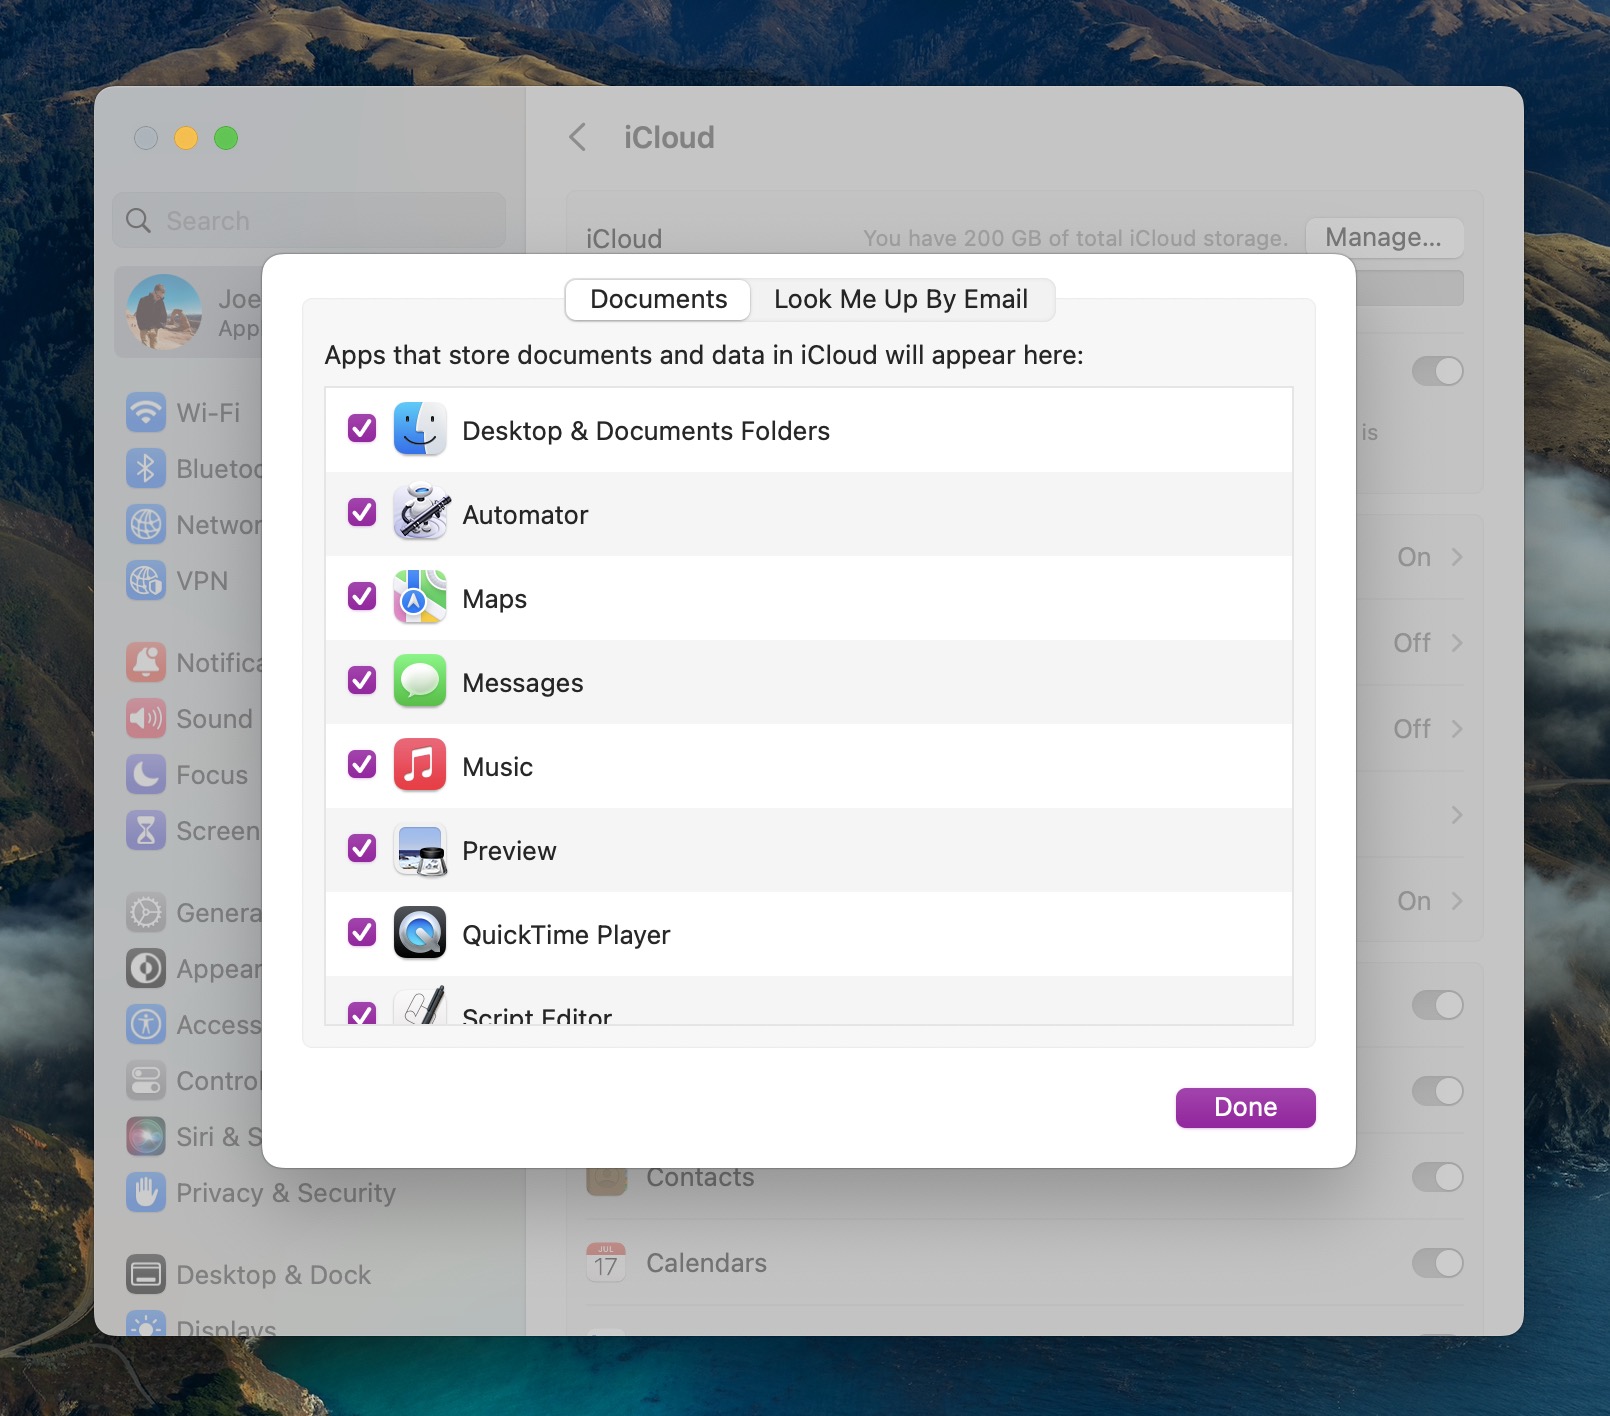
Task: Click the Preview app icon
Action: (x=420, y=850)
